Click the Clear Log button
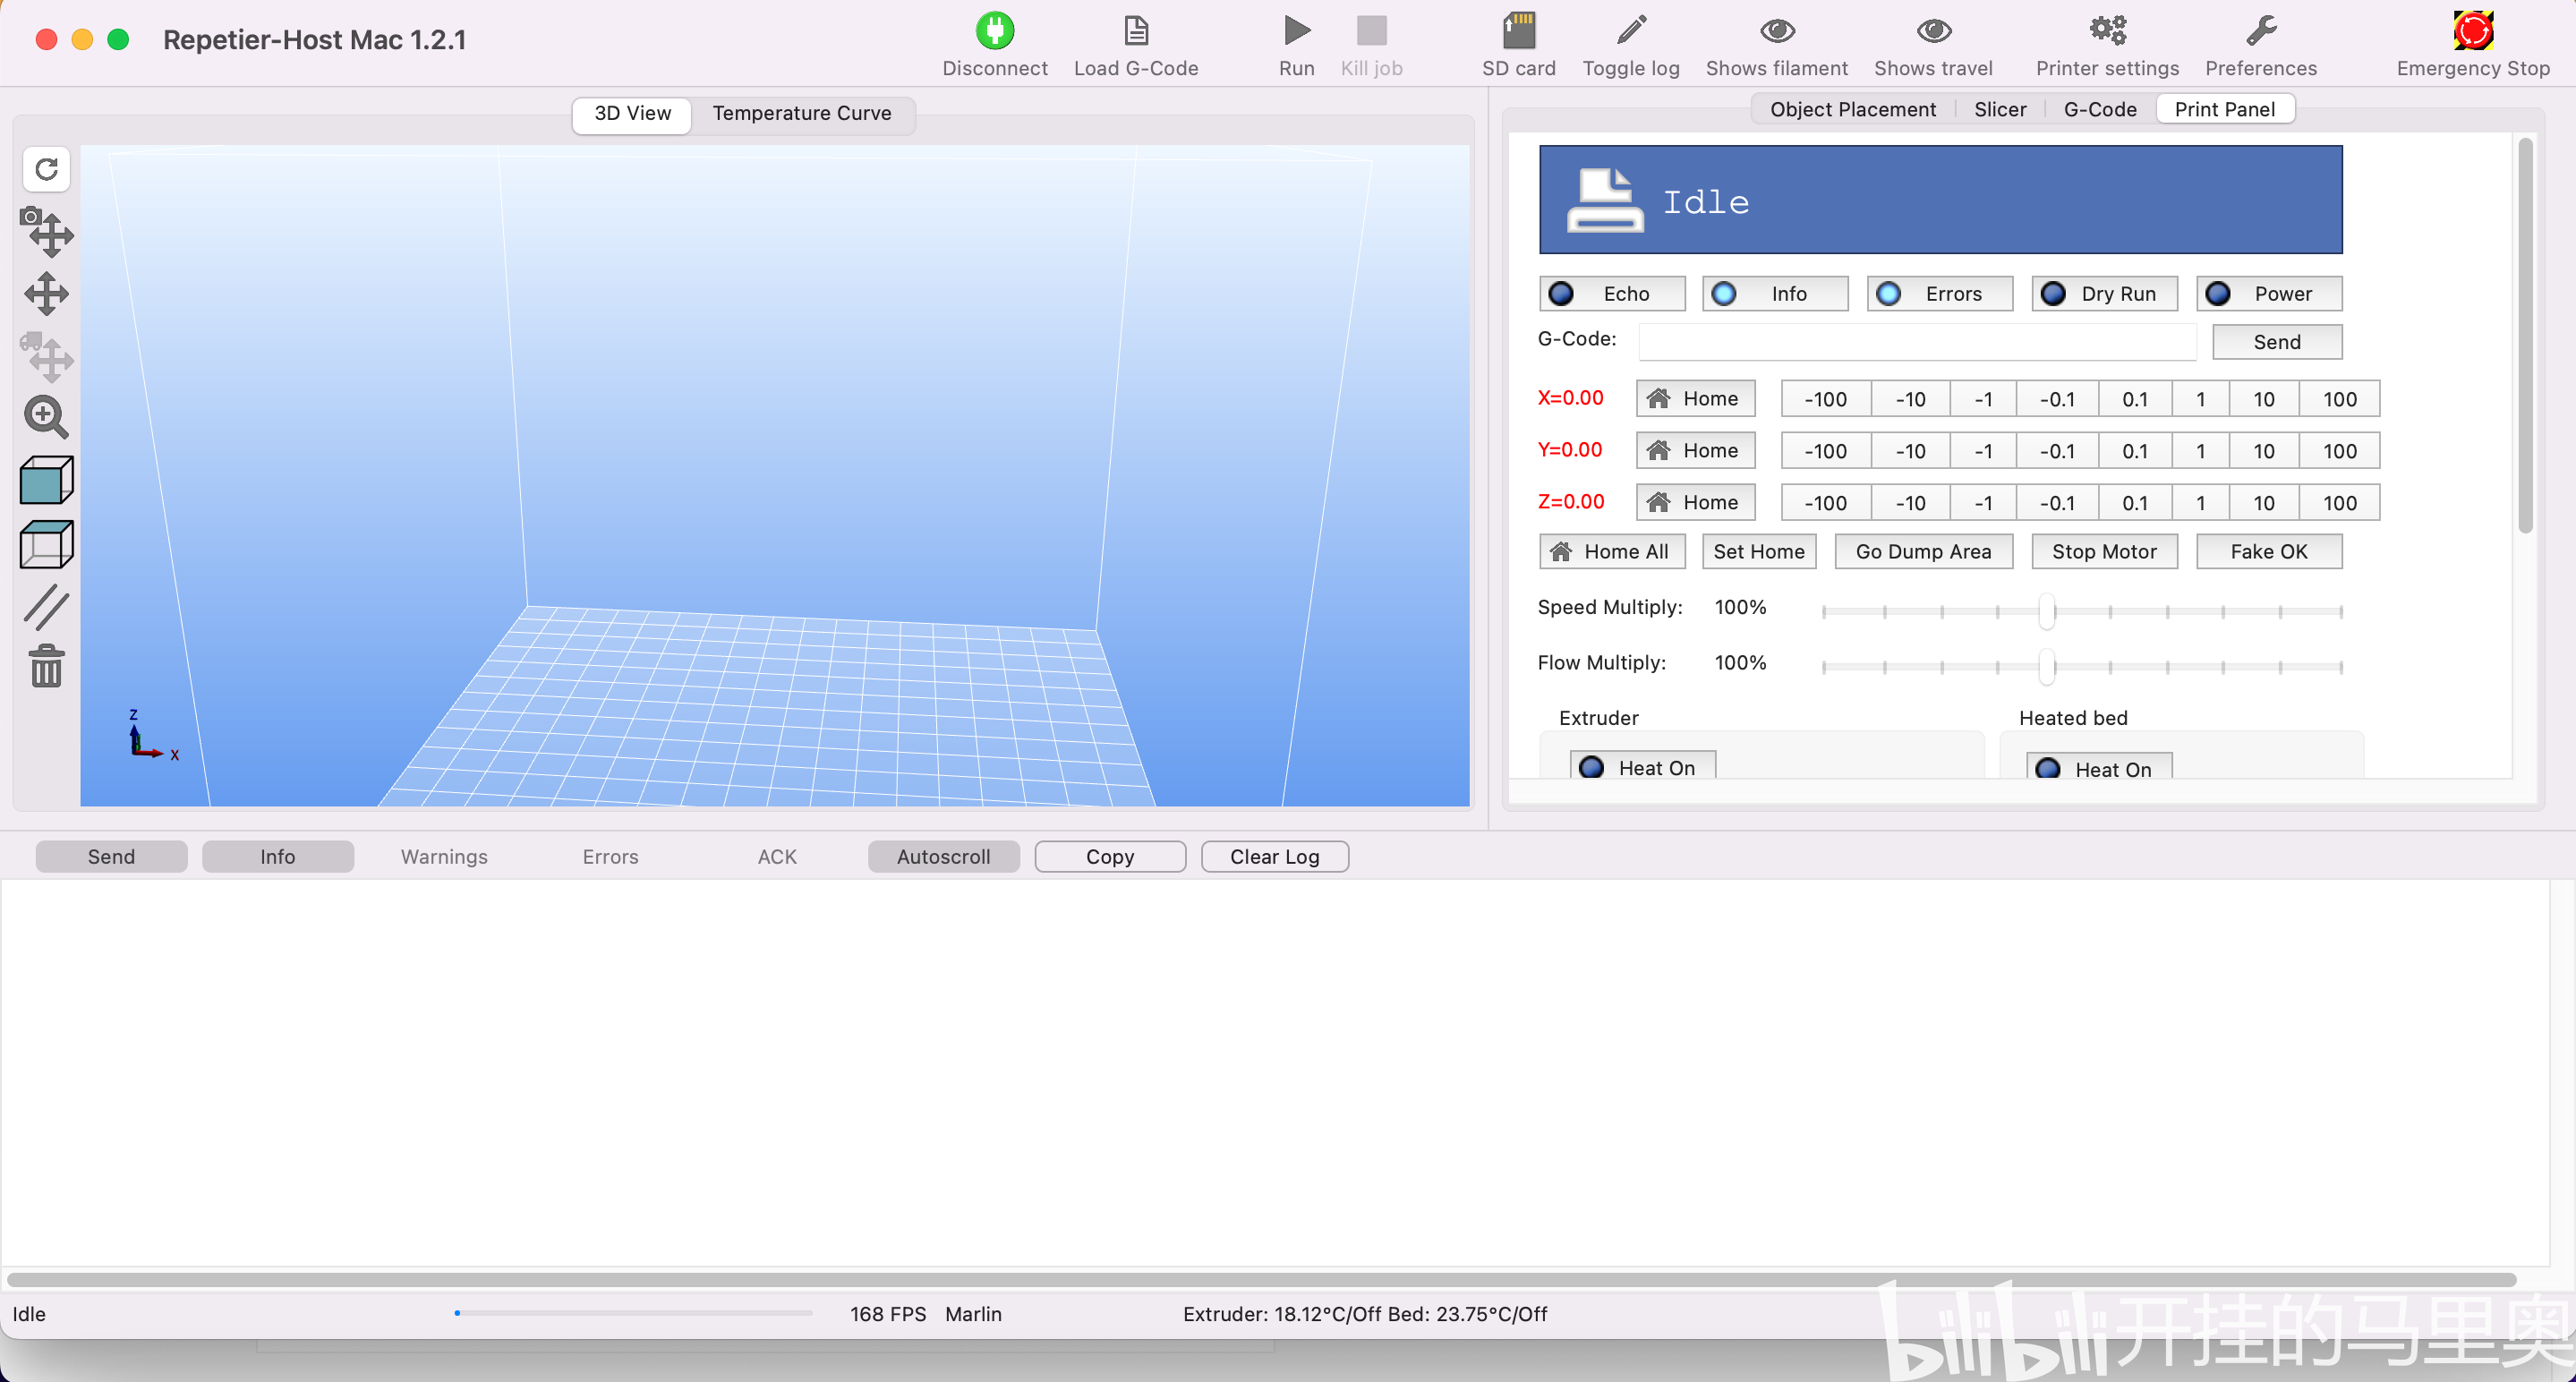2576x1382 pixels. point(1273,857)
